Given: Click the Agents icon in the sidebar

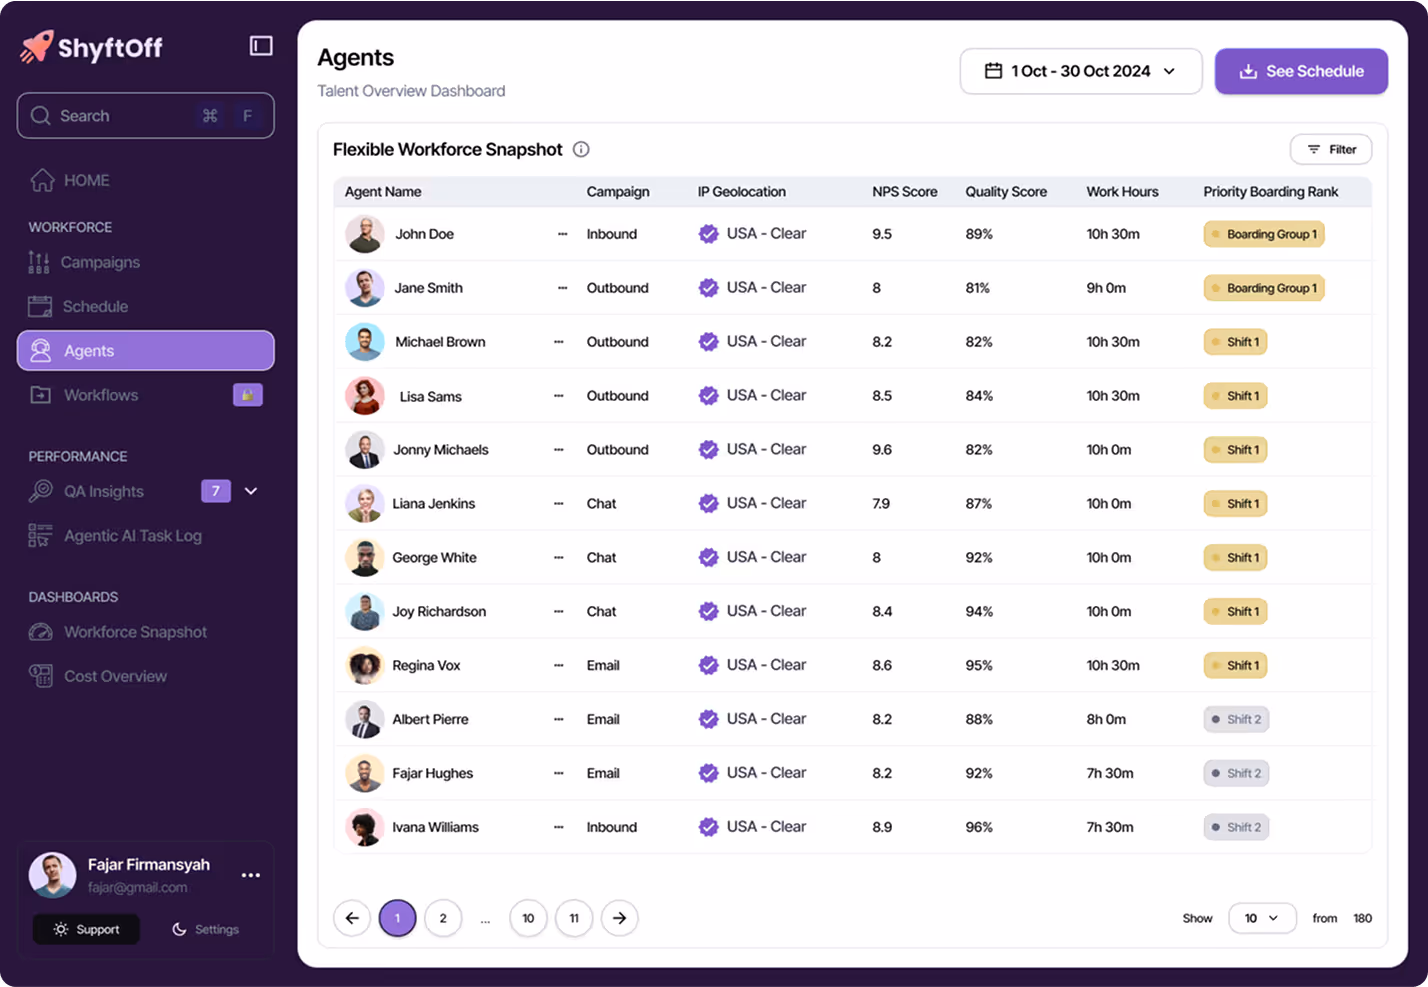Looking at the screenshot, I should pyautogui.click(x=41, y=350).
